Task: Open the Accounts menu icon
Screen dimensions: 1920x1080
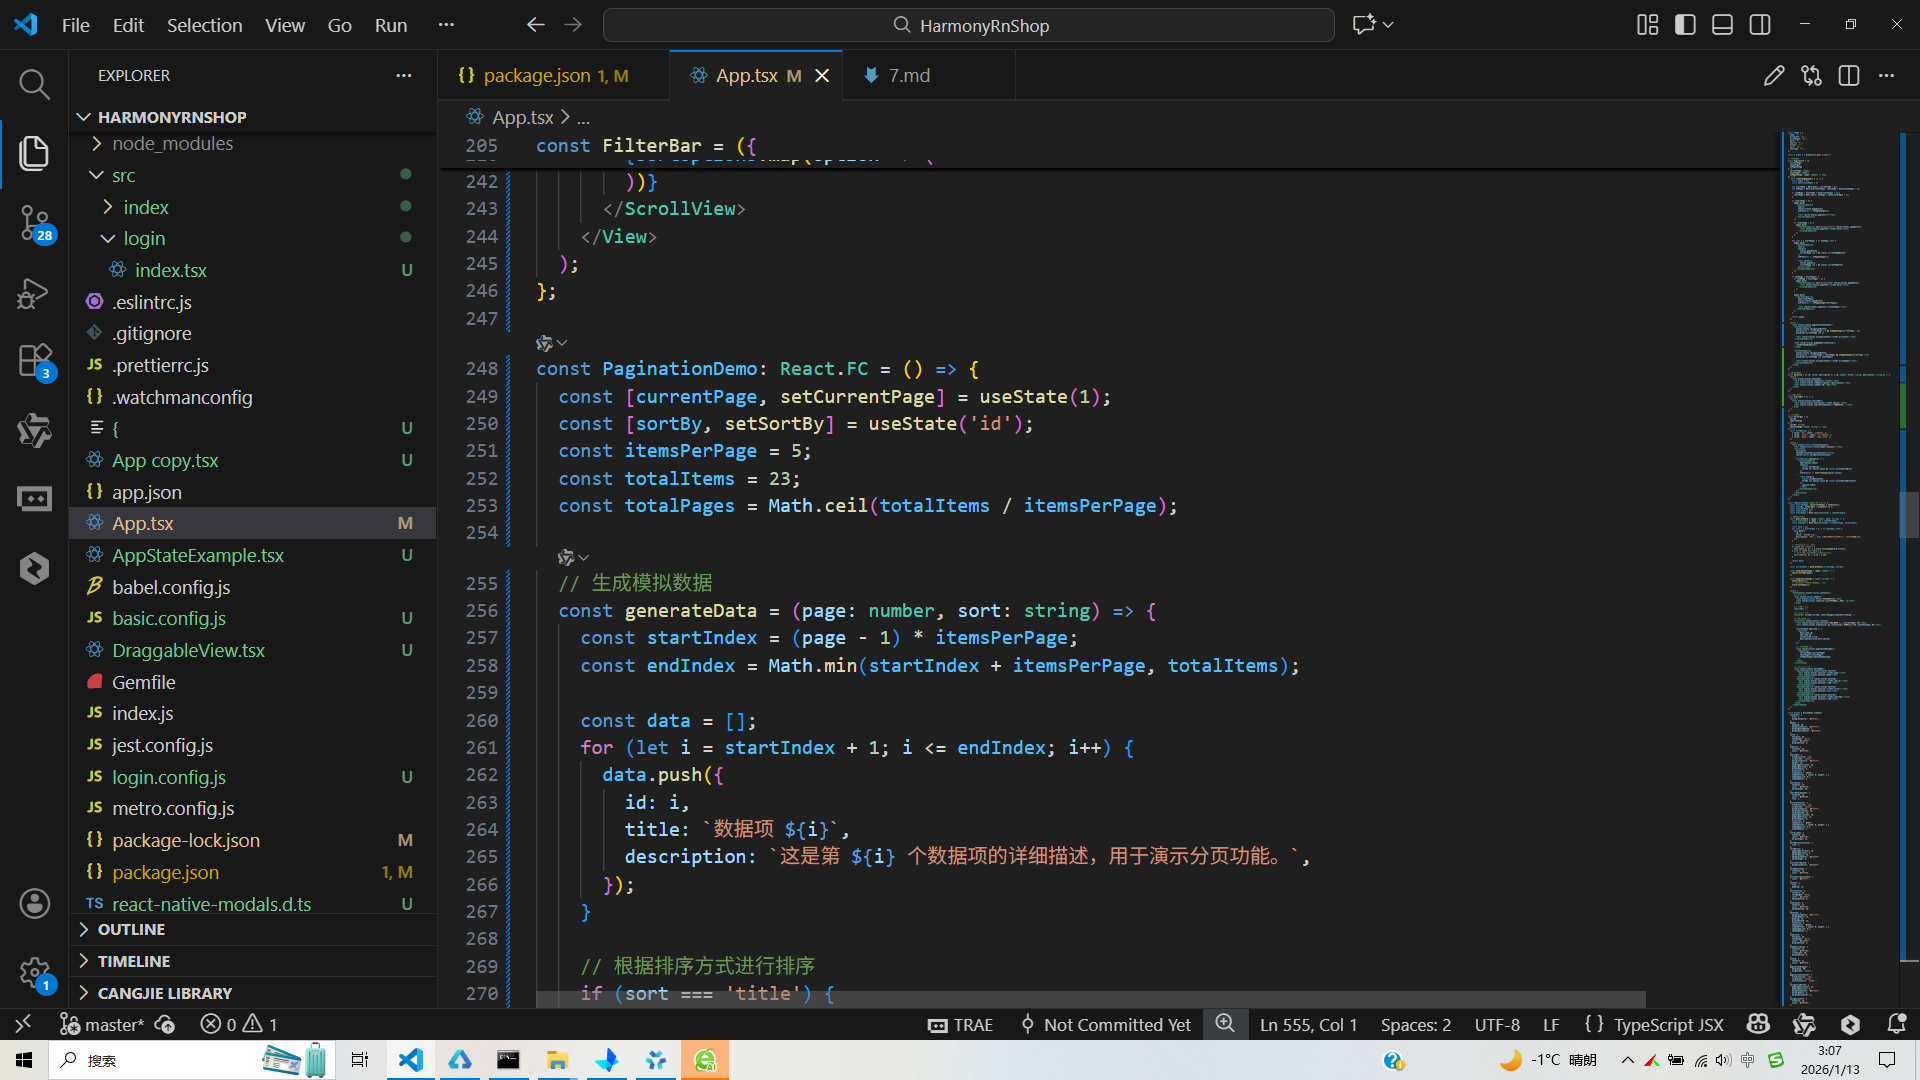Action: pos(34,903)
